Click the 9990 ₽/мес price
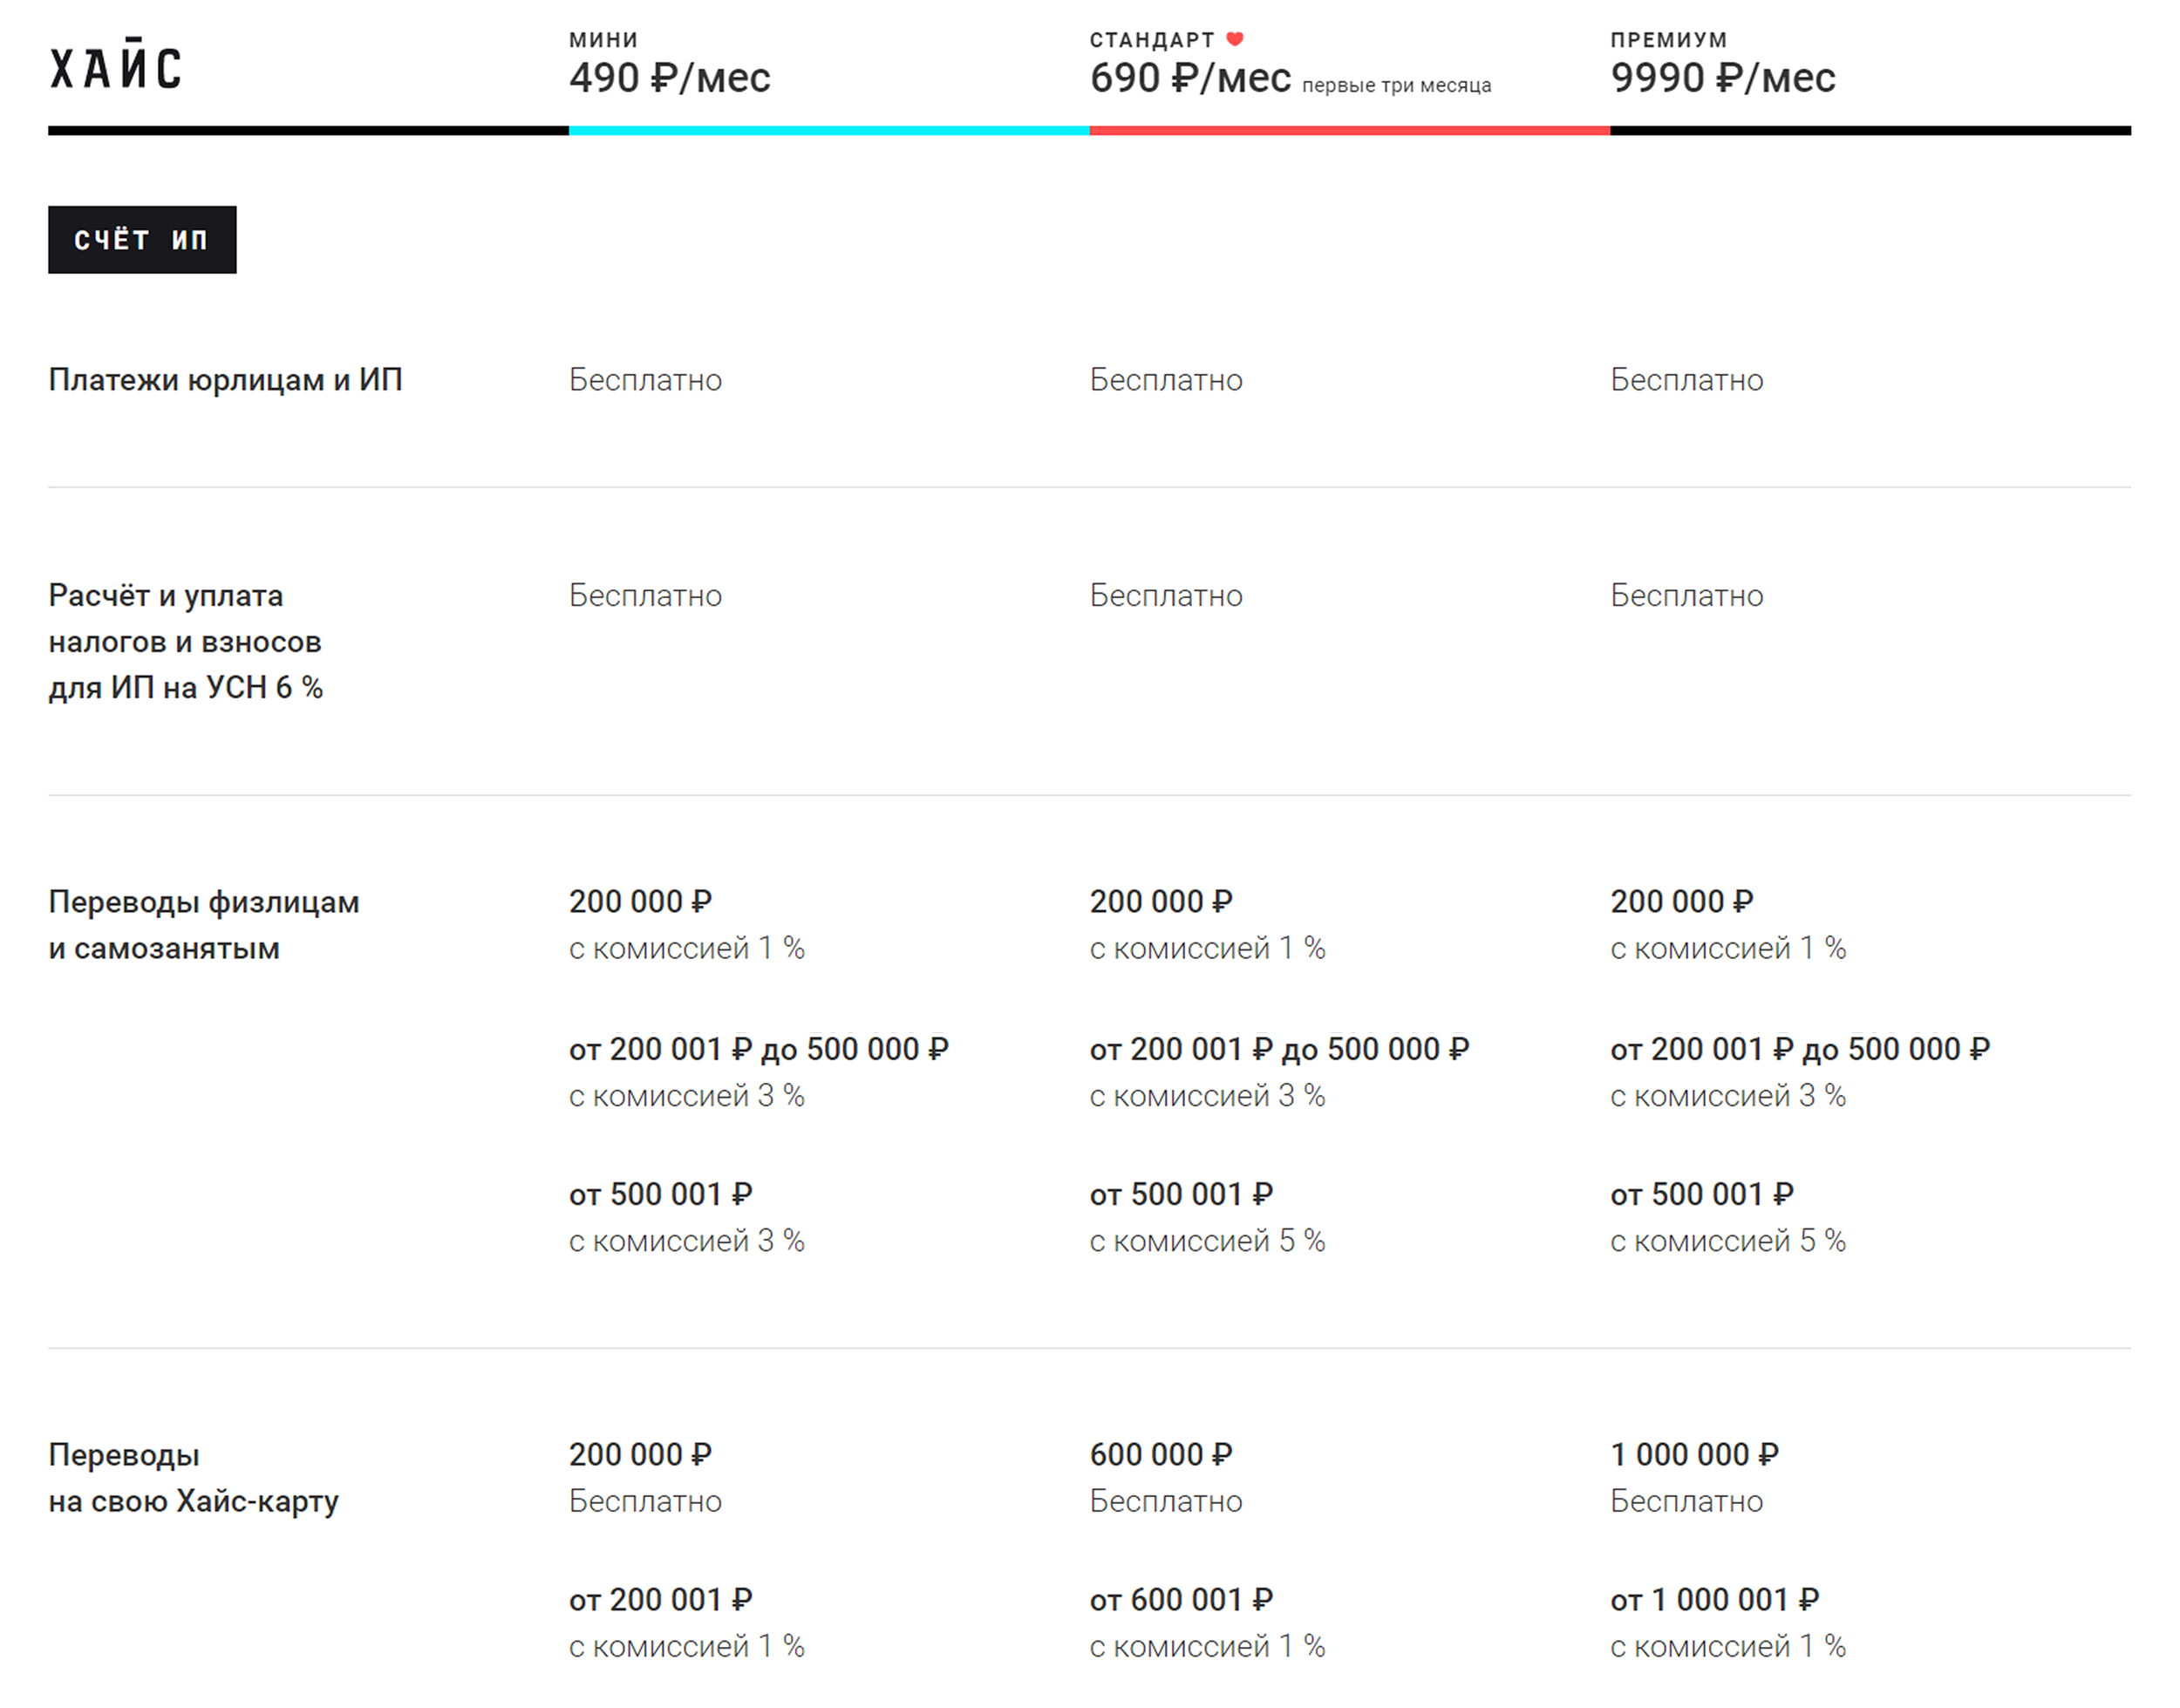The width and height of the screenshot is (2180, 1708). [1722, 78]
